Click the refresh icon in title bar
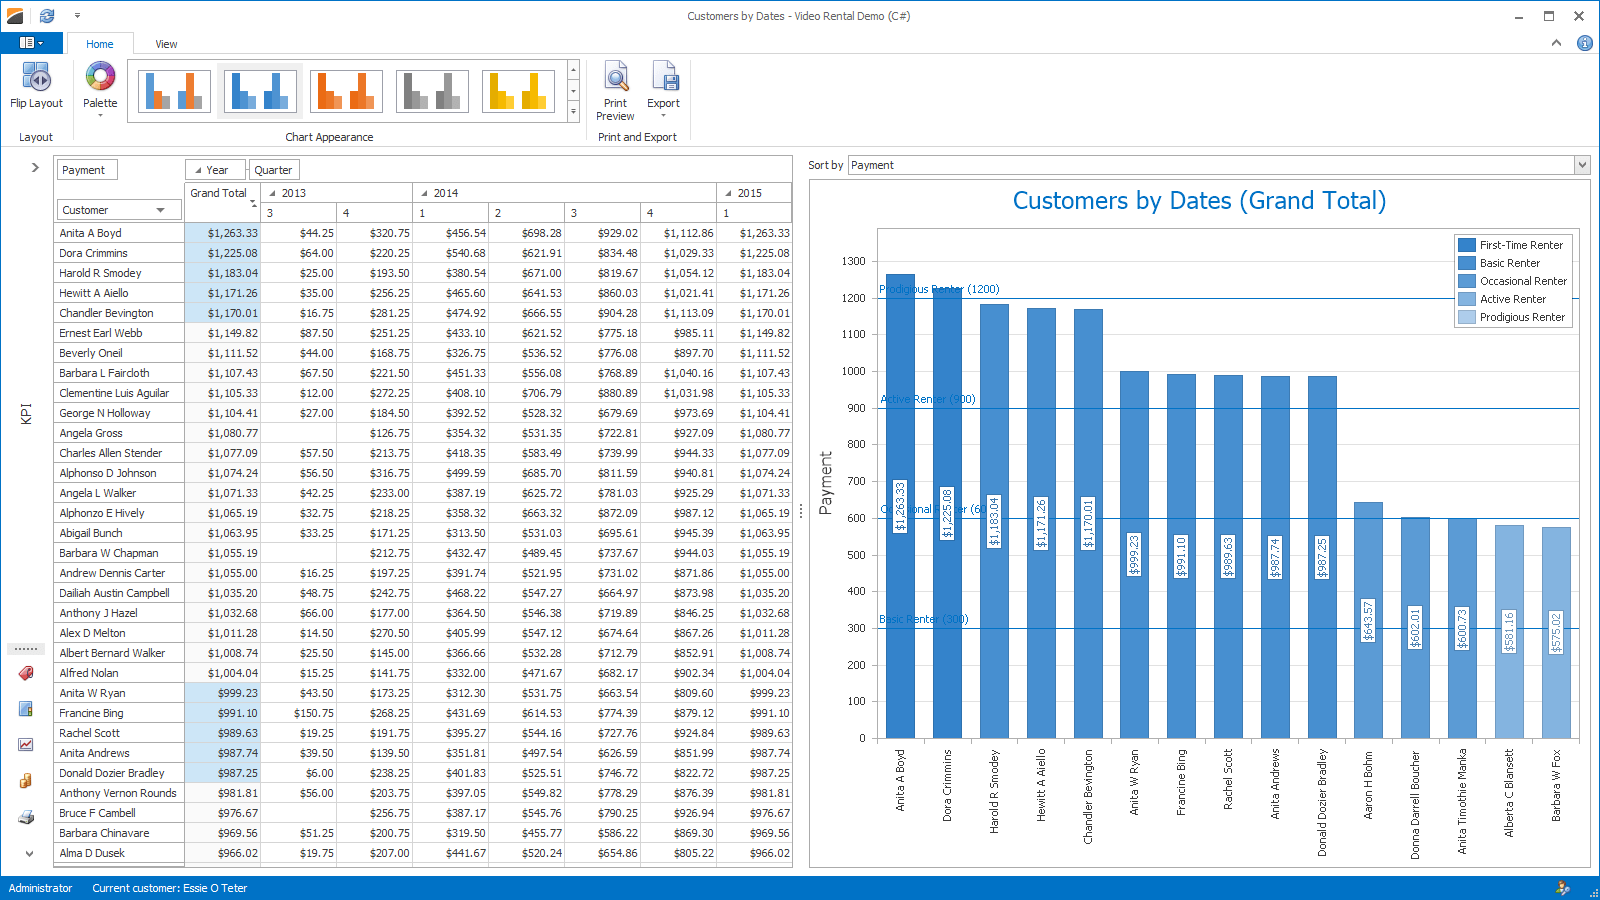The image size is (1600, 900). pos(47,16)
